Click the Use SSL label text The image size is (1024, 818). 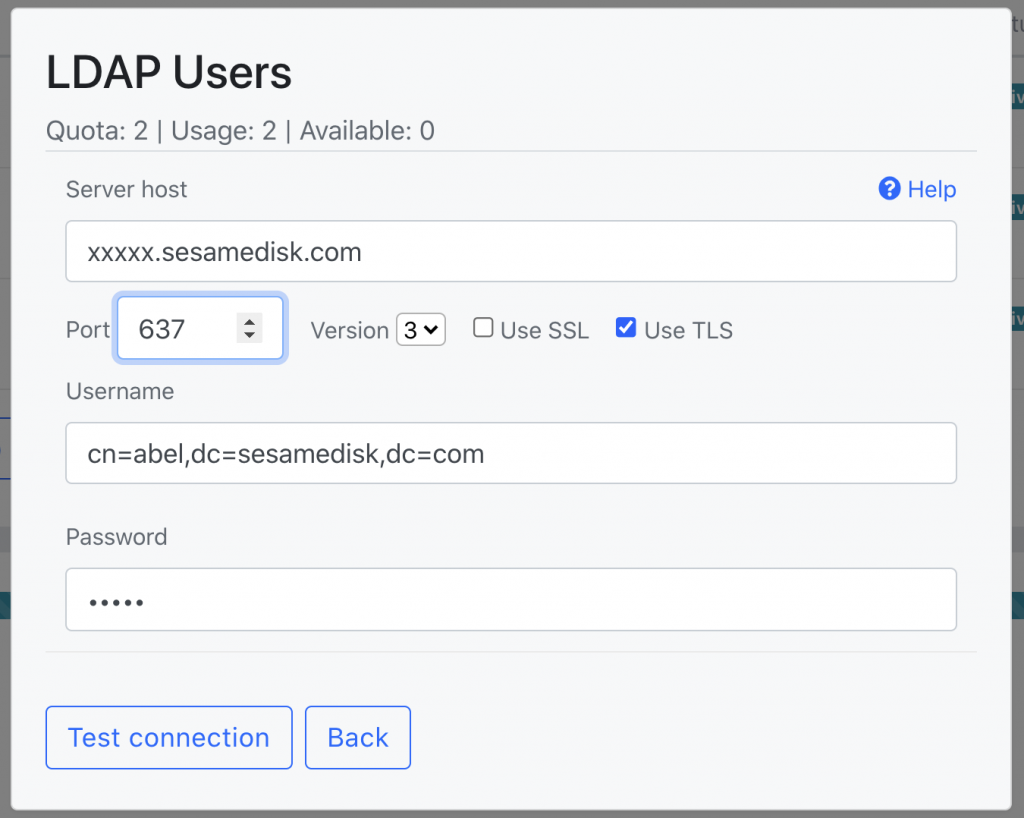545,330
